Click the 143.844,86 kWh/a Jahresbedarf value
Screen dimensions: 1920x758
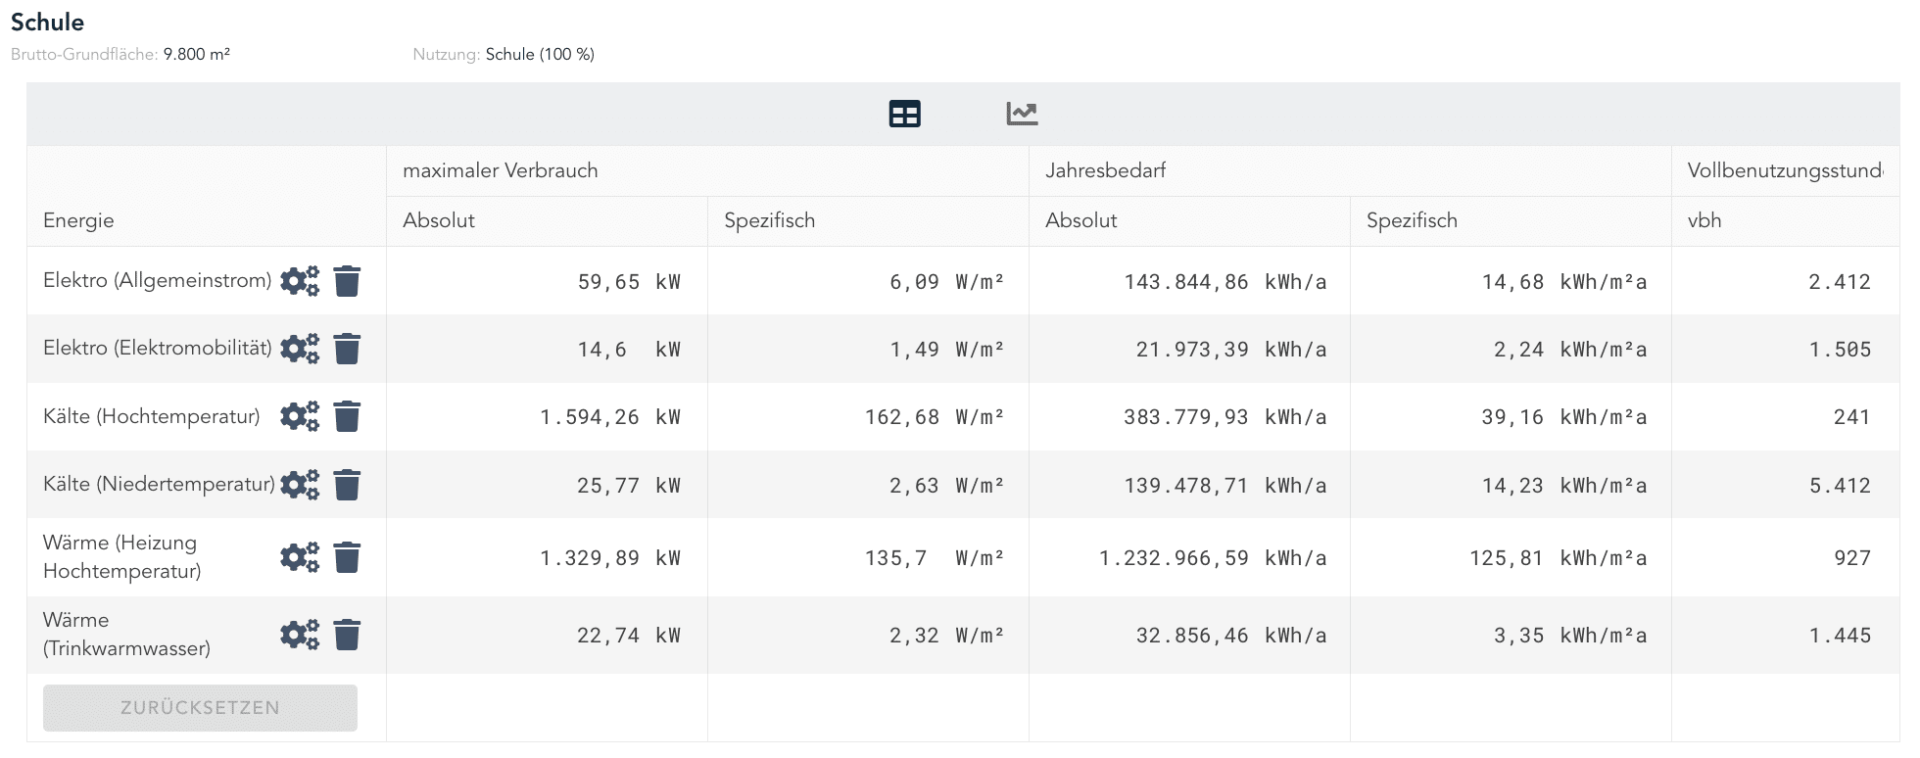(1224, 282)
